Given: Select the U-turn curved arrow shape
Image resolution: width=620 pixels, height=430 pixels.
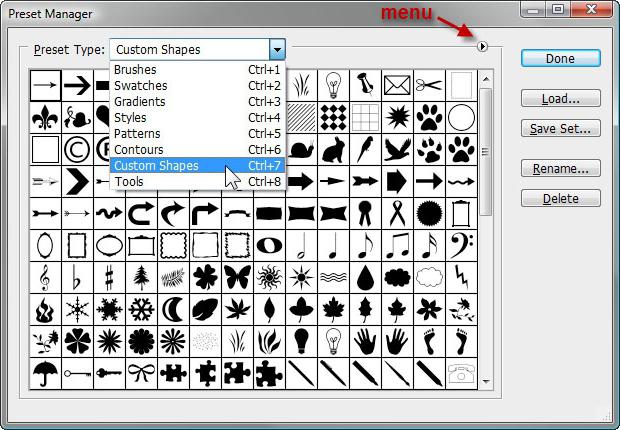Looking at the screenshot, I should tap(141, 214).
